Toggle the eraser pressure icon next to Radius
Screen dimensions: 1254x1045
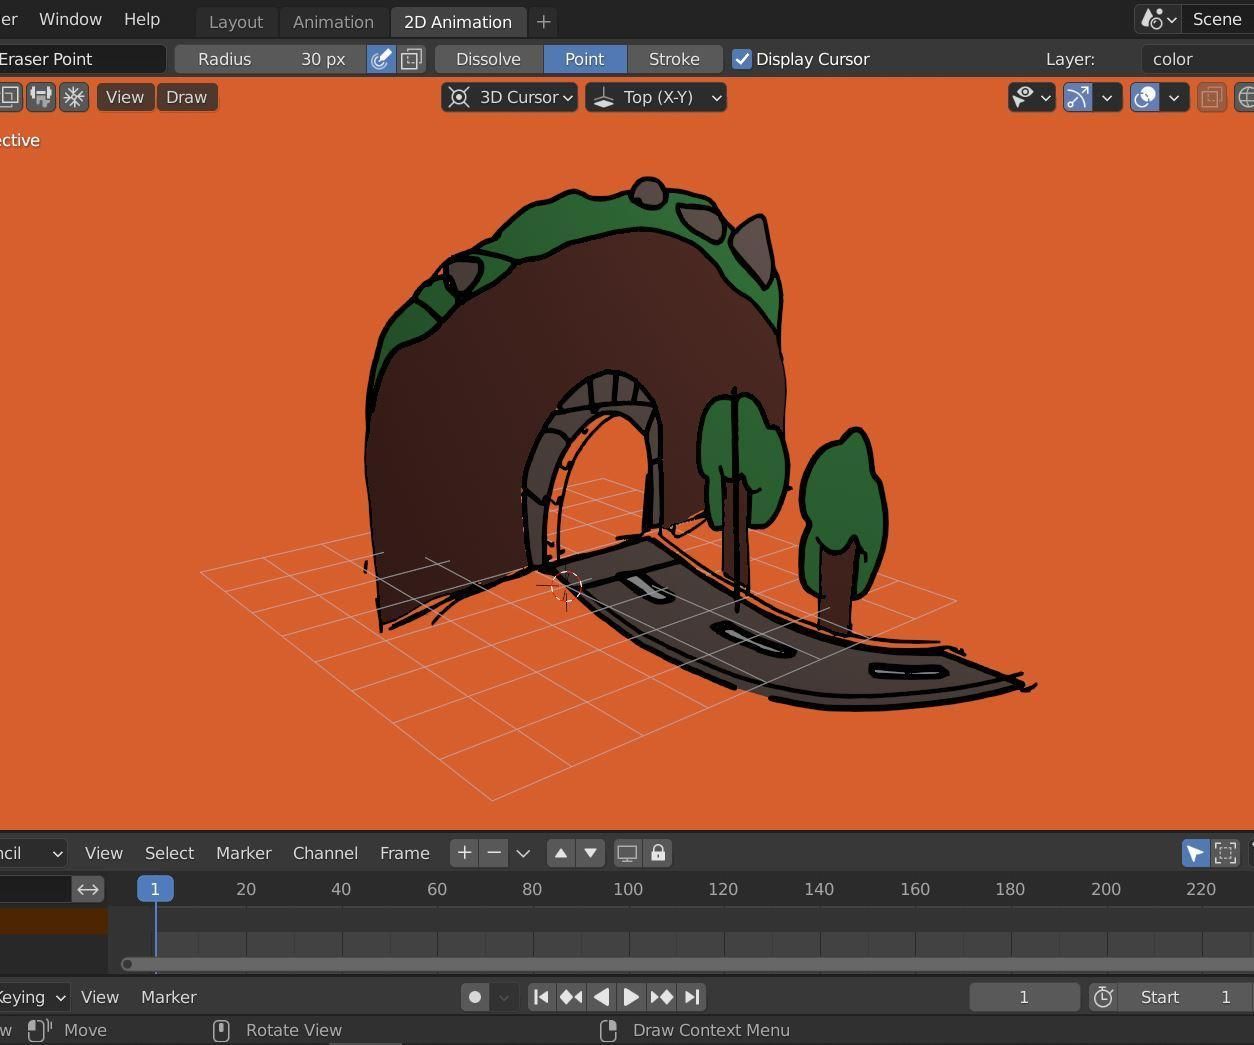point(381,59)
